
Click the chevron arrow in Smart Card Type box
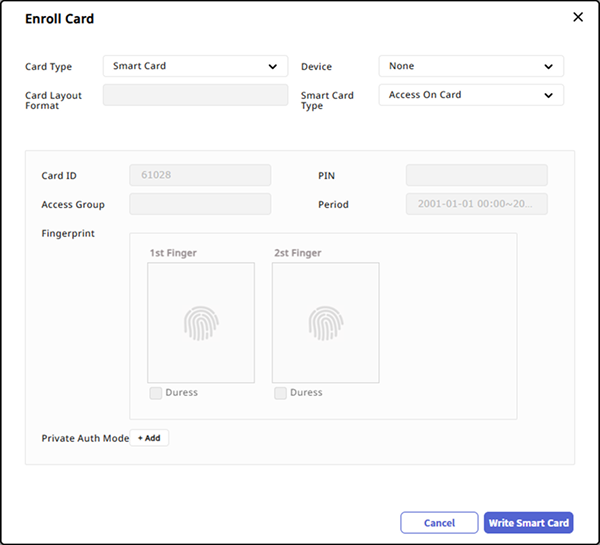coord(548,96)
